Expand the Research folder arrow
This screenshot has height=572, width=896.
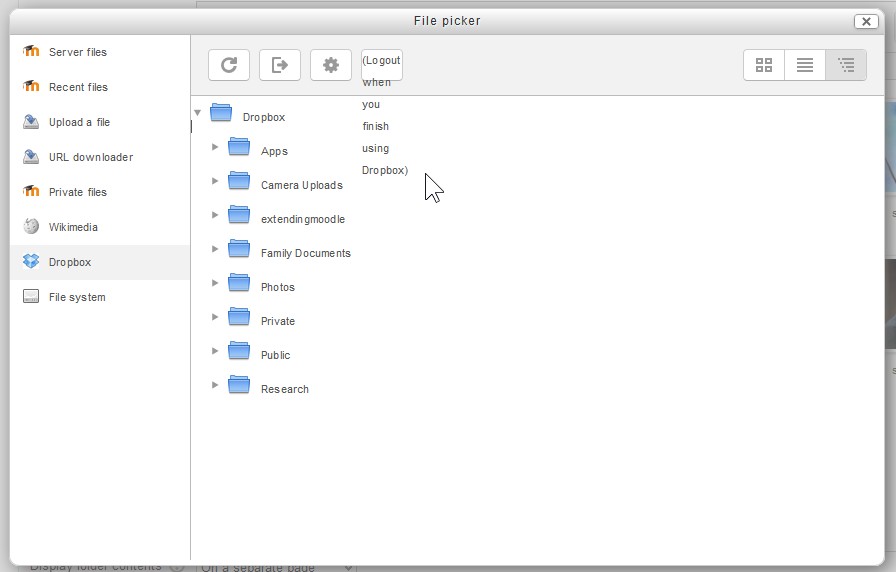tap(215, 385)
